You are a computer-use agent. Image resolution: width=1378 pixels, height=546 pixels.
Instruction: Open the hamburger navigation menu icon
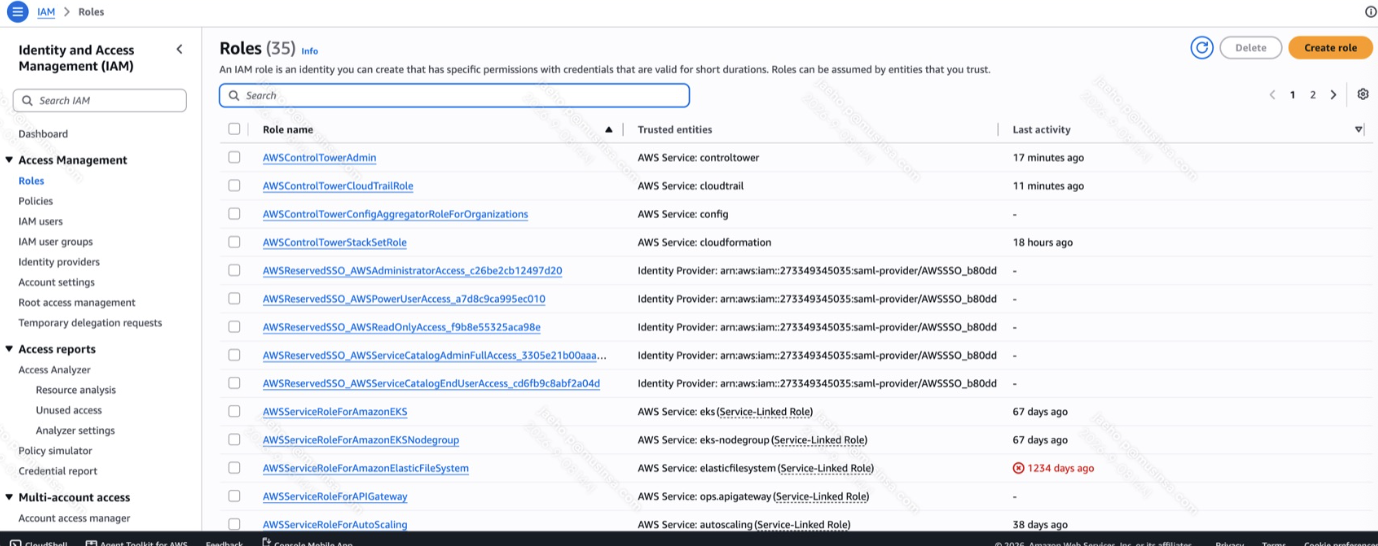pos(17,12)
